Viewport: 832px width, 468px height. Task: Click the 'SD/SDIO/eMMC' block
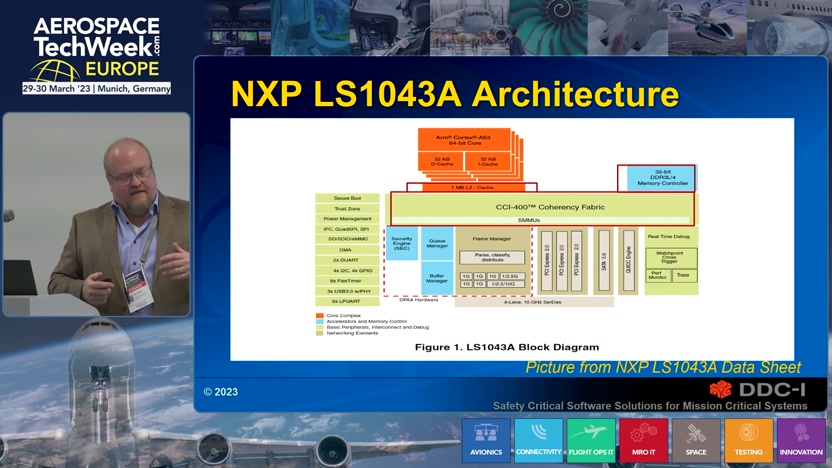348,239
